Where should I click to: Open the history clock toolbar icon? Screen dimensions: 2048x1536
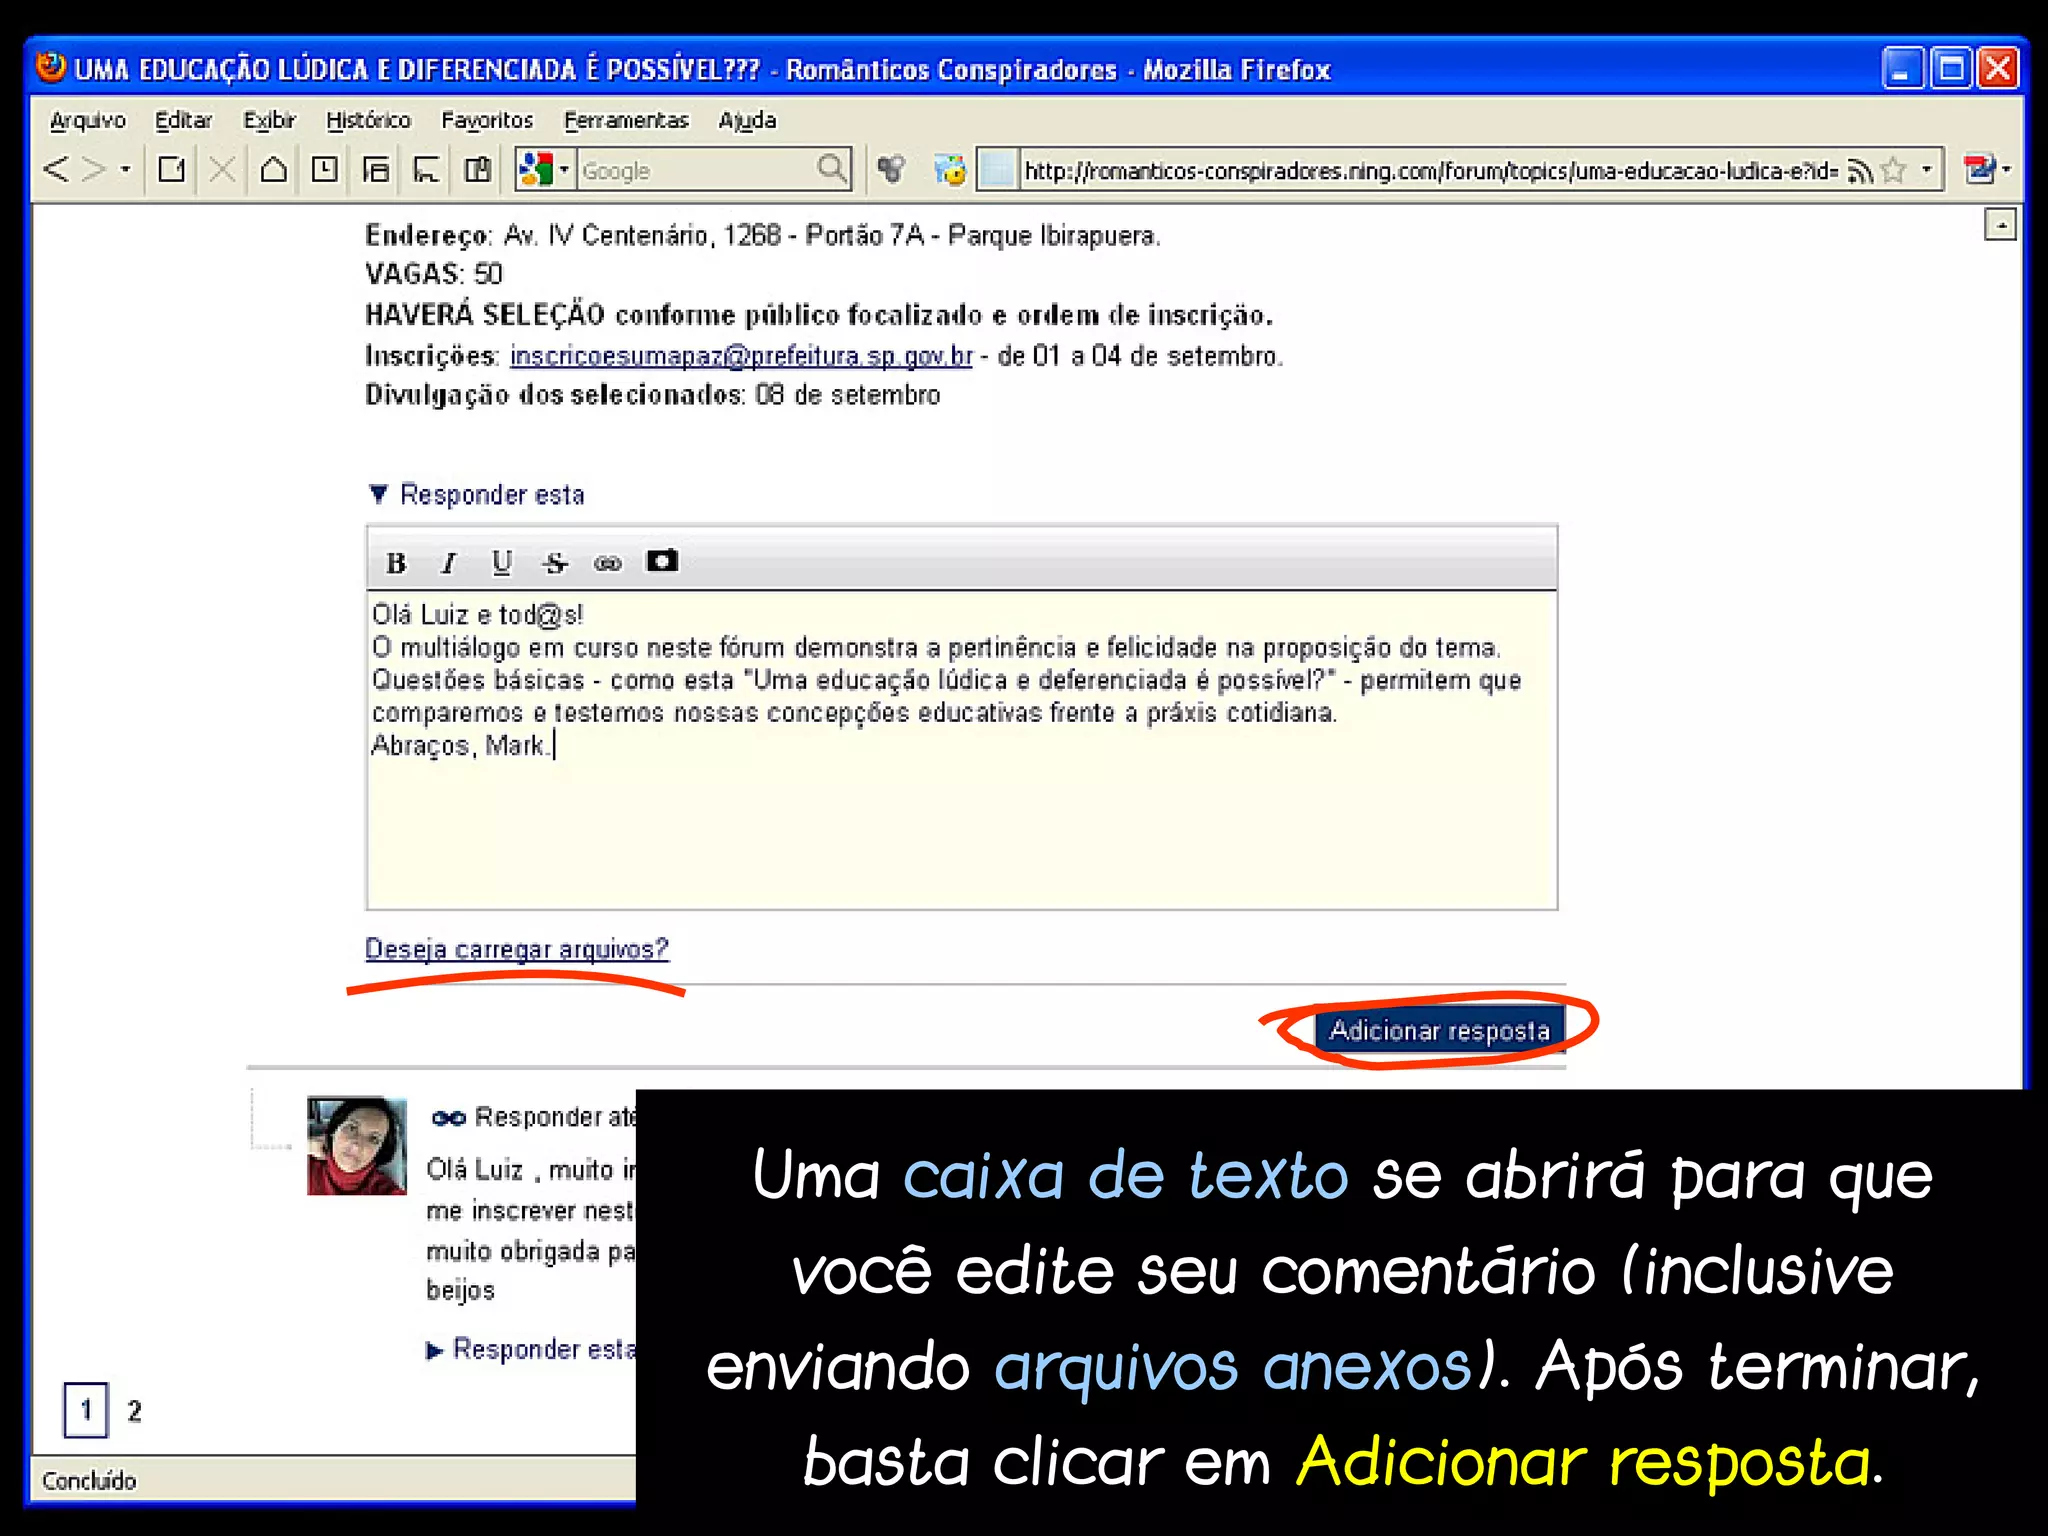[324, 170]
